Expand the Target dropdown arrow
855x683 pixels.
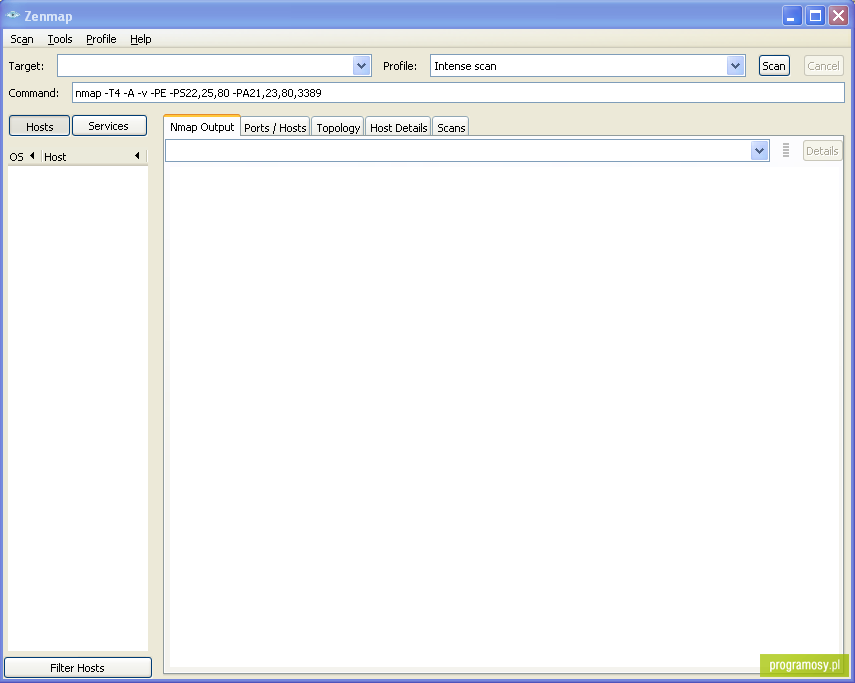361,66
